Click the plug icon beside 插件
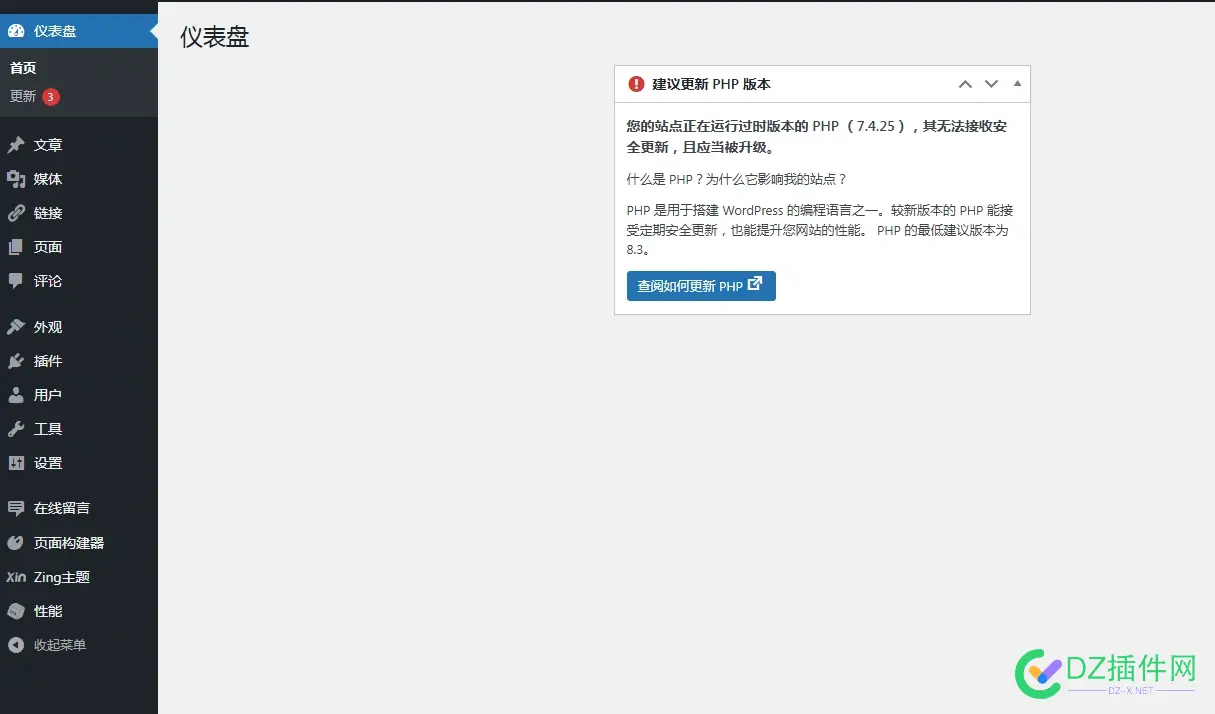Screen dimensions: 1215x714 point(16,361)
